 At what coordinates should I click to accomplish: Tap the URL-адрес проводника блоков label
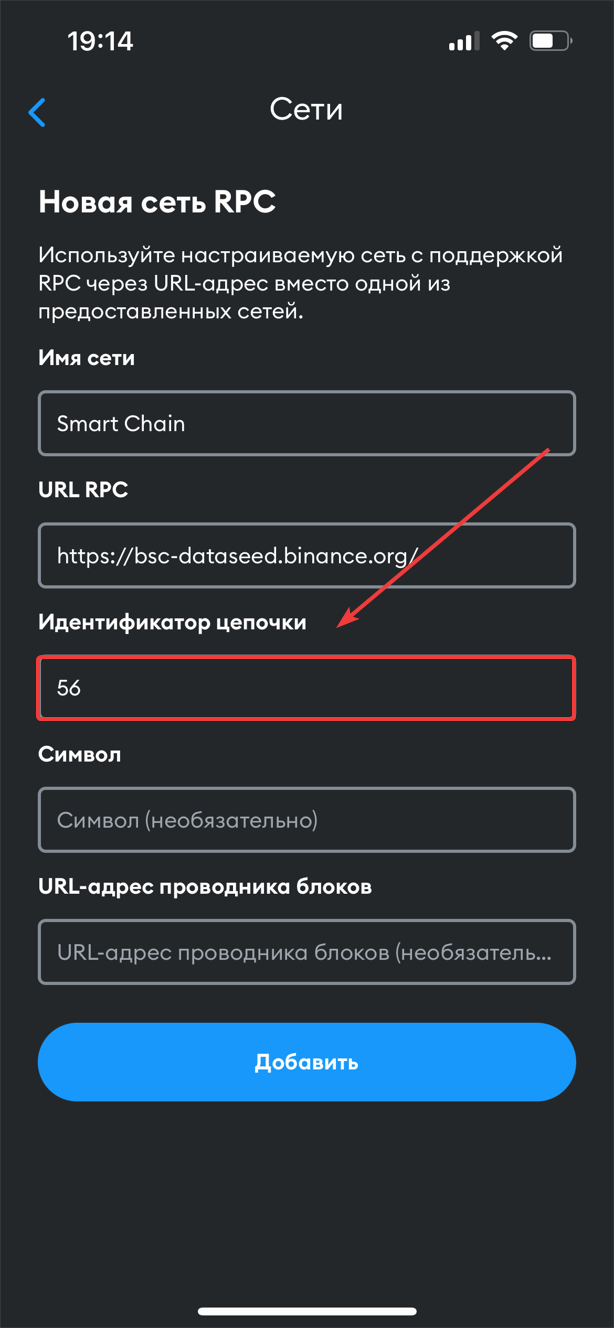205,886
